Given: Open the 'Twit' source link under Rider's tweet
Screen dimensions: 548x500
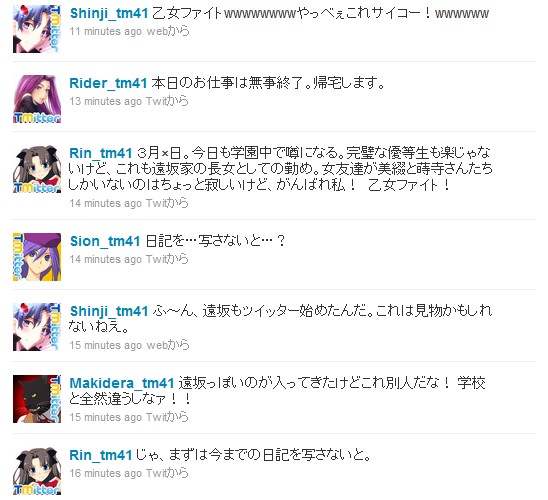Looking at the screenshot, I should point(155,101).
